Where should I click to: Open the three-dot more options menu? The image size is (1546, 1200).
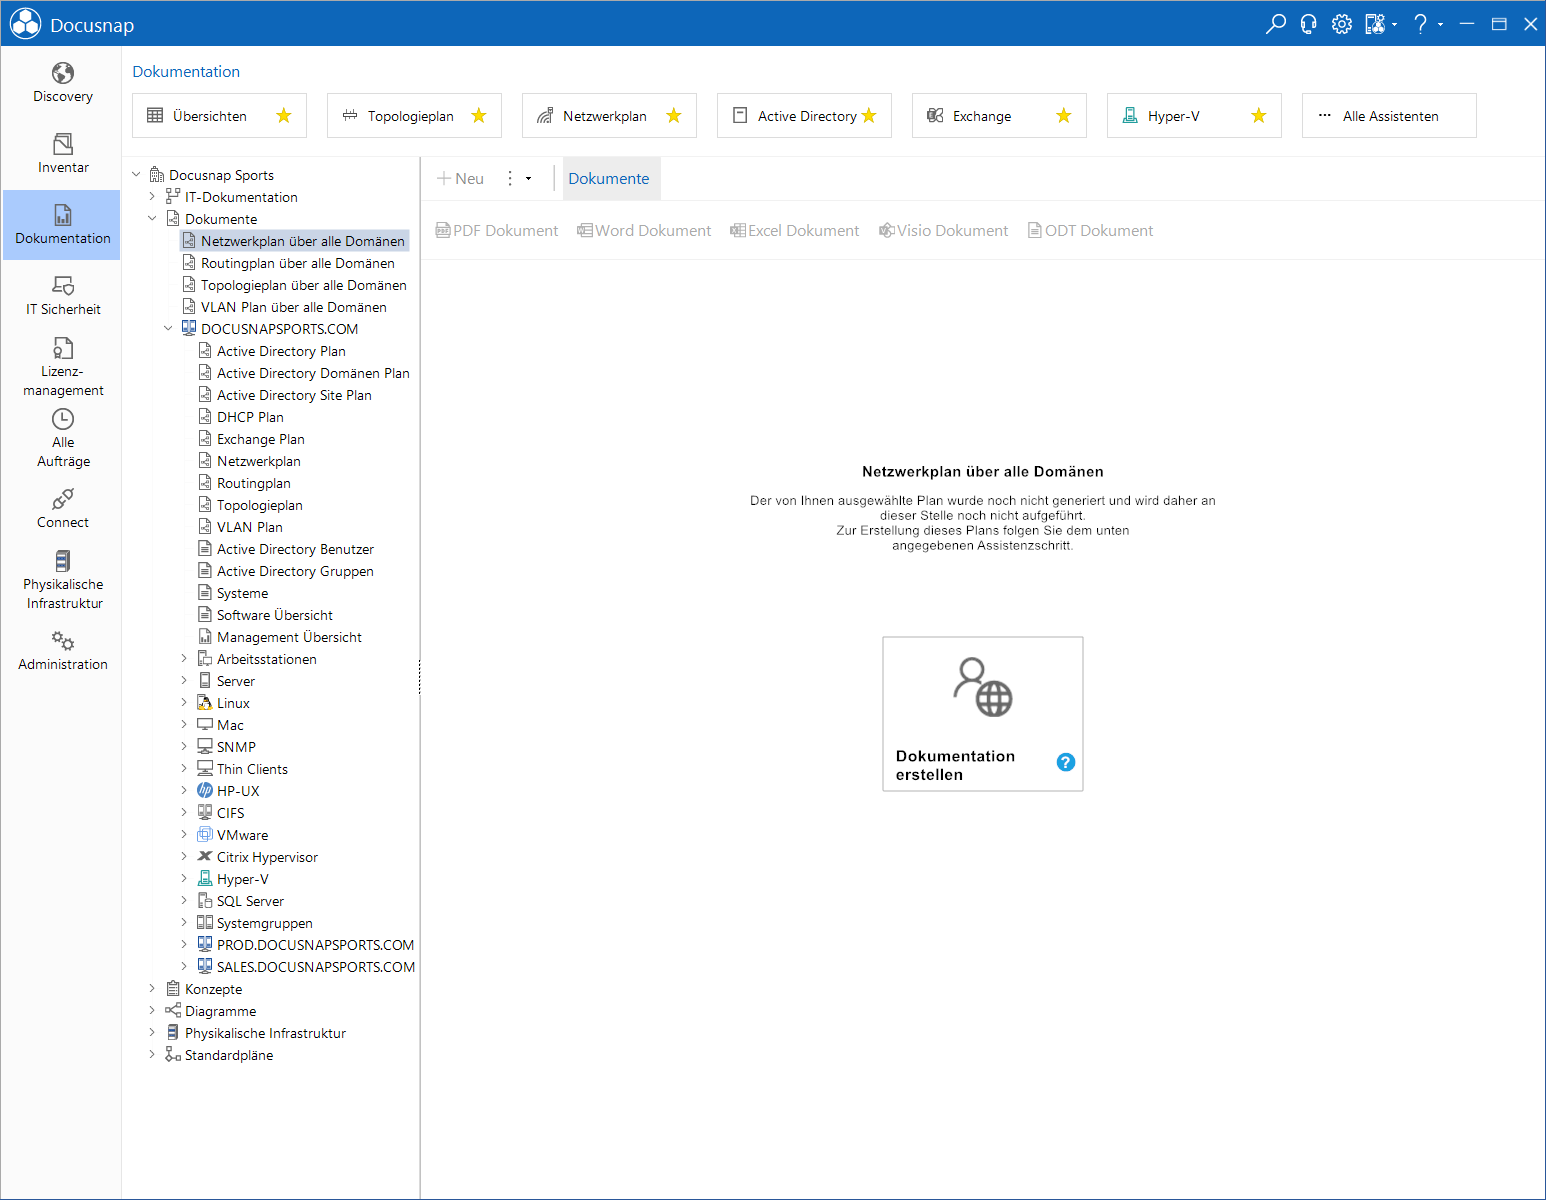510,178
